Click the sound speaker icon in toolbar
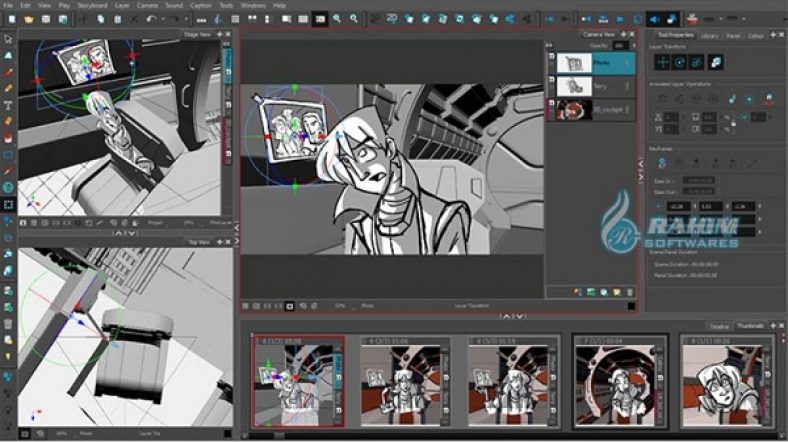The image size is (788, 442). pyautogui.click(x=654, y=19)
